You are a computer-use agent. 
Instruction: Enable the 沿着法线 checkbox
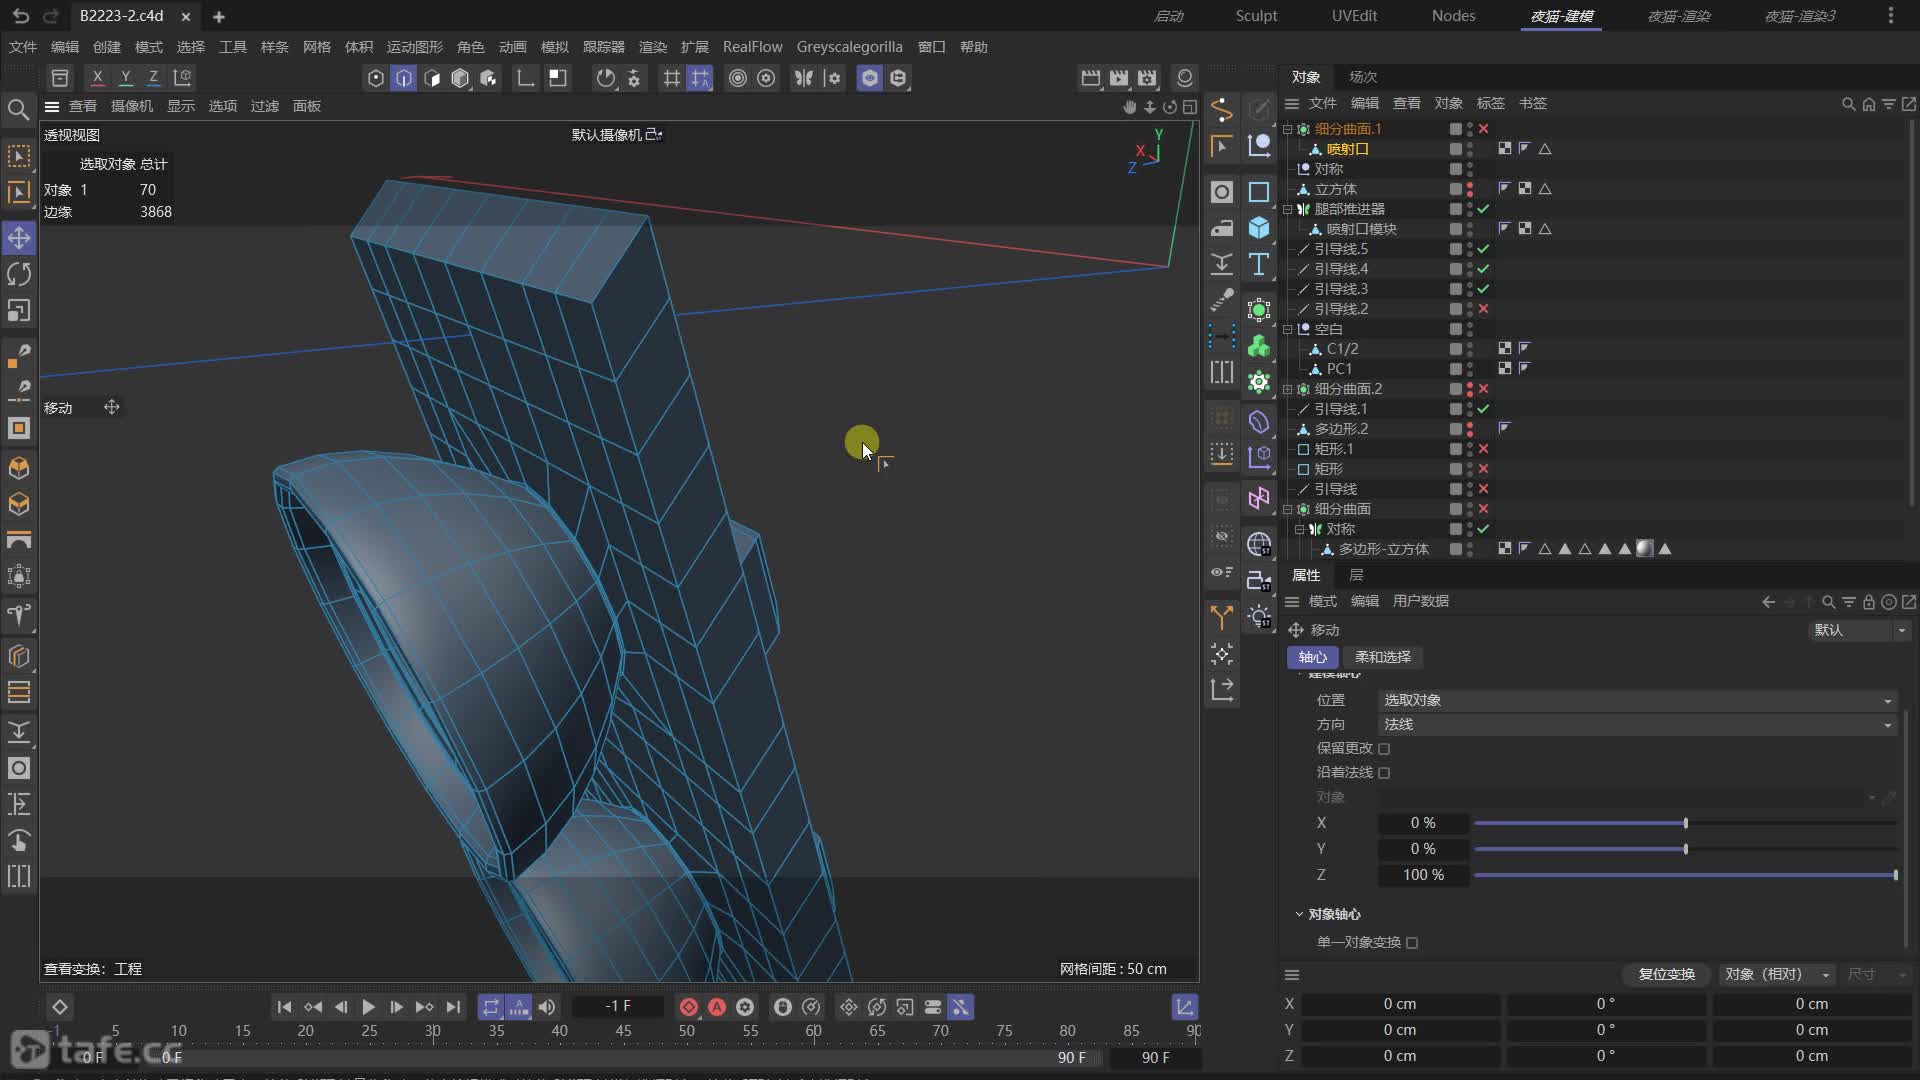coord(1384,773)
